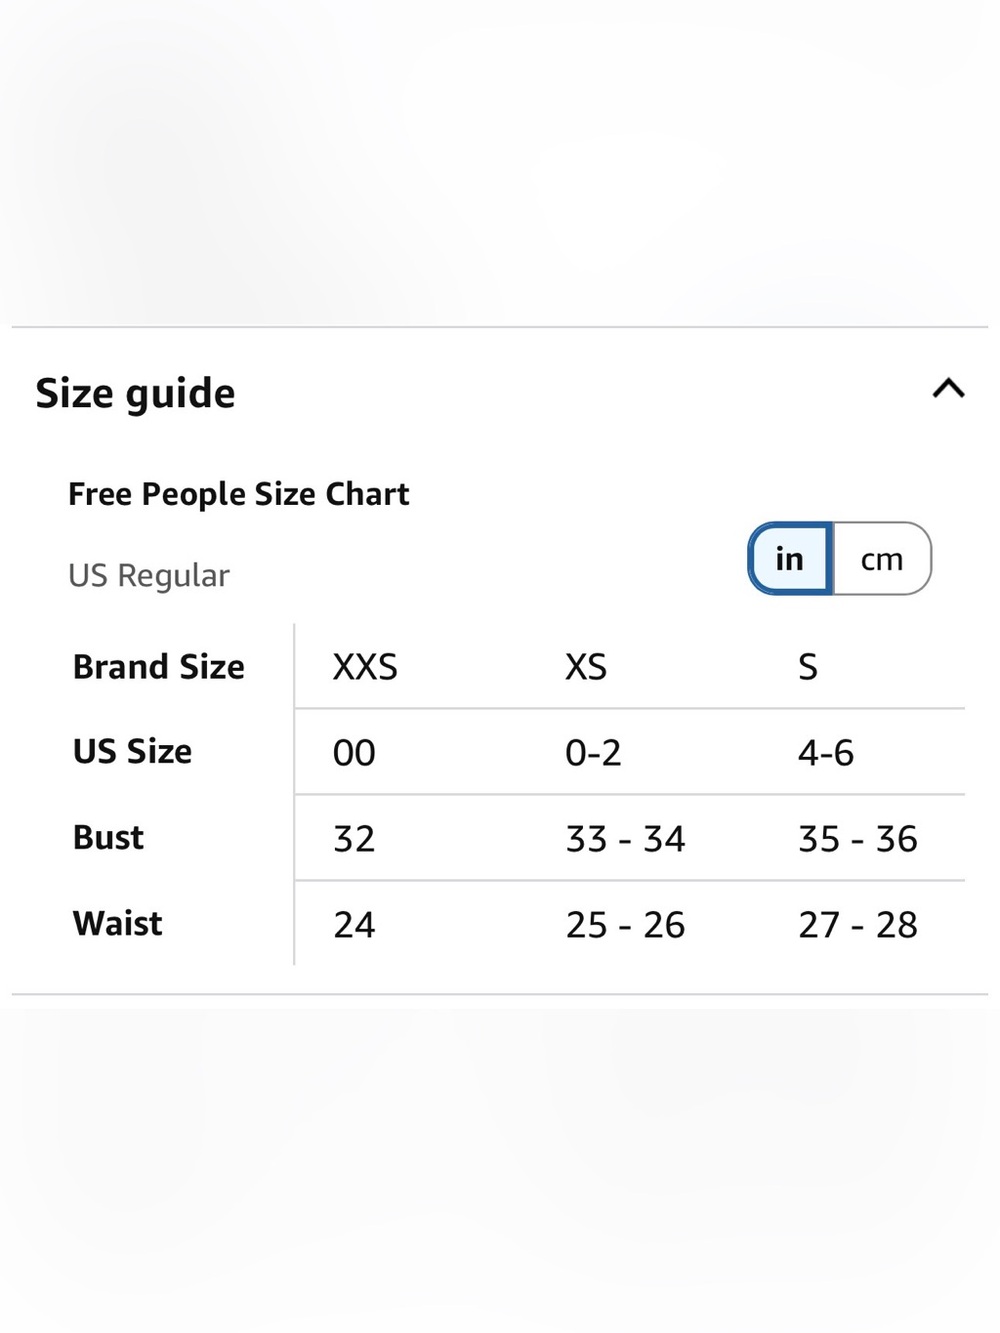Select the XS brand size column
The image size is (1000, 1333).
tap(586, 667)
